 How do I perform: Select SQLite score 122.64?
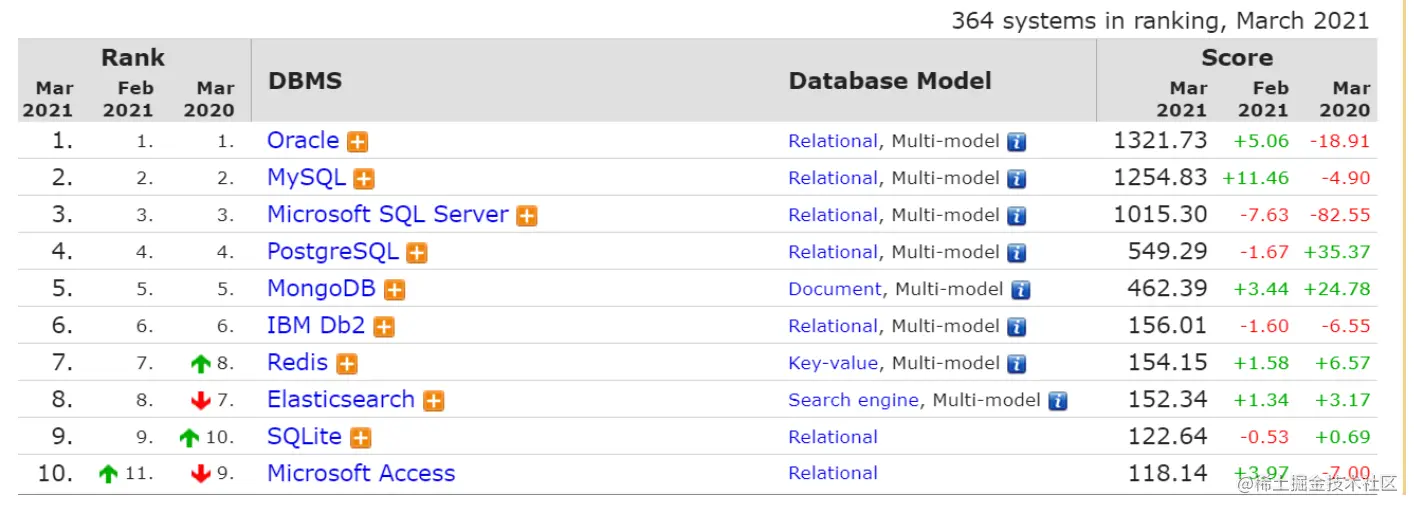1168,437
